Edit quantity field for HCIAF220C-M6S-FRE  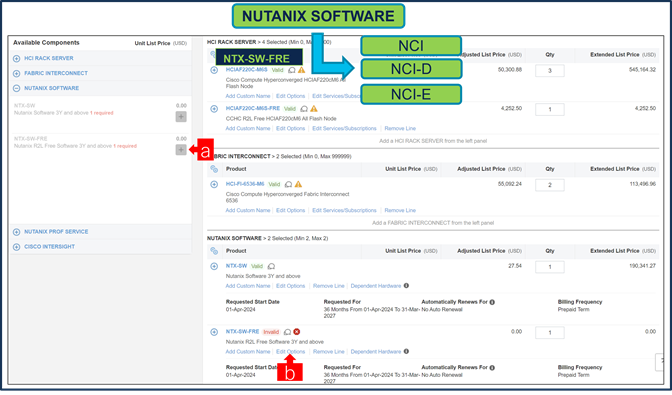[549, 110]
